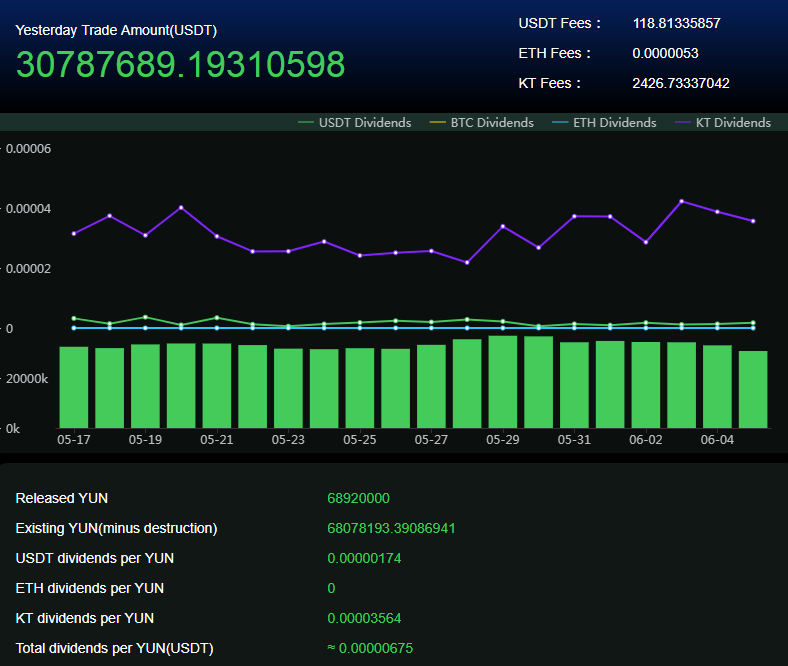The image size is (788, 666).
Task: Click the 05-25 trade volume bar
Action: click(360, 388)
